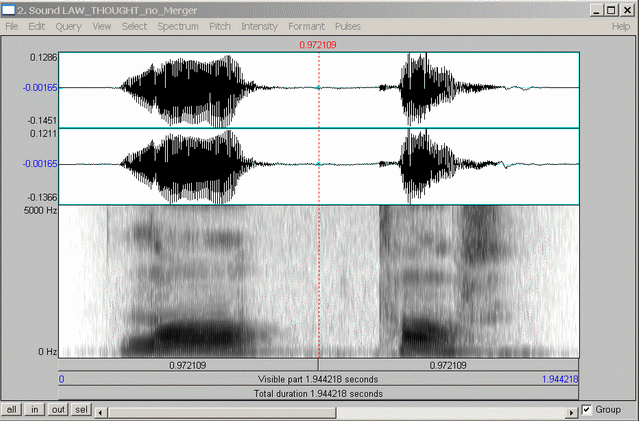Expand the Pulses menu

pyautogui.click(x=348, y=26)
